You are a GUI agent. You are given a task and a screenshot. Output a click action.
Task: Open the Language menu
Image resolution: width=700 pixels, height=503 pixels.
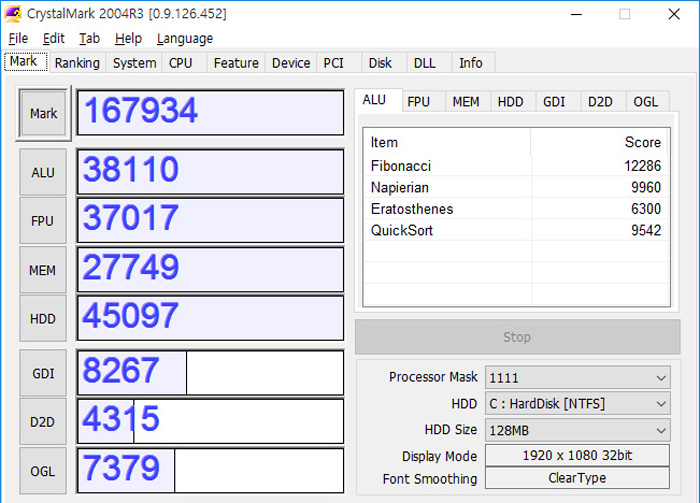pyautogui.click(x=185, y=38)
